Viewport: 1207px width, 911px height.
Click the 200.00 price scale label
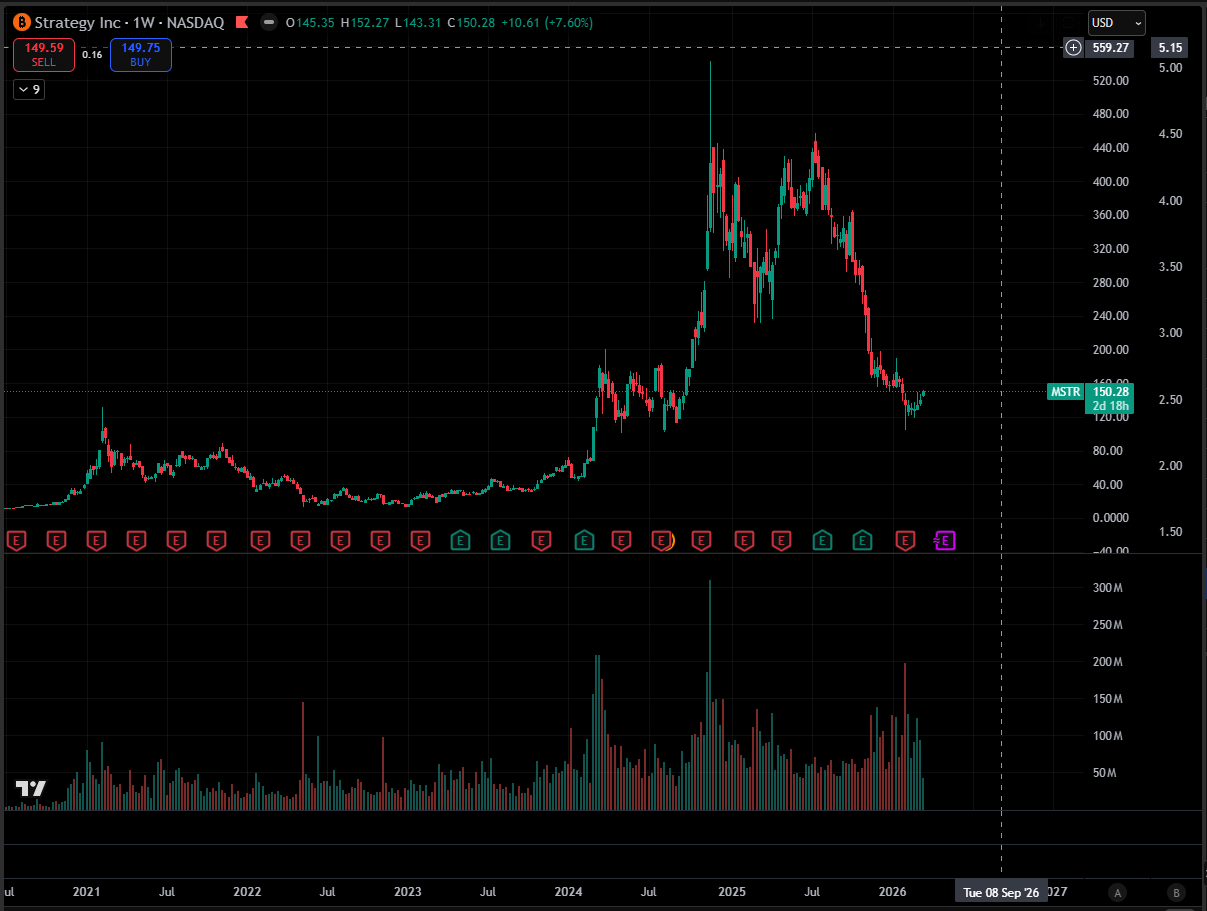click(1112, 350)
